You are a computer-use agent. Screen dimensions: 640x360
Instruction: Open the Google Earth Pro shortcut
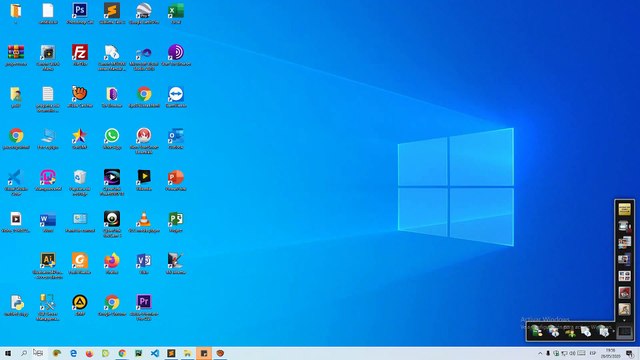coord(144,13)
